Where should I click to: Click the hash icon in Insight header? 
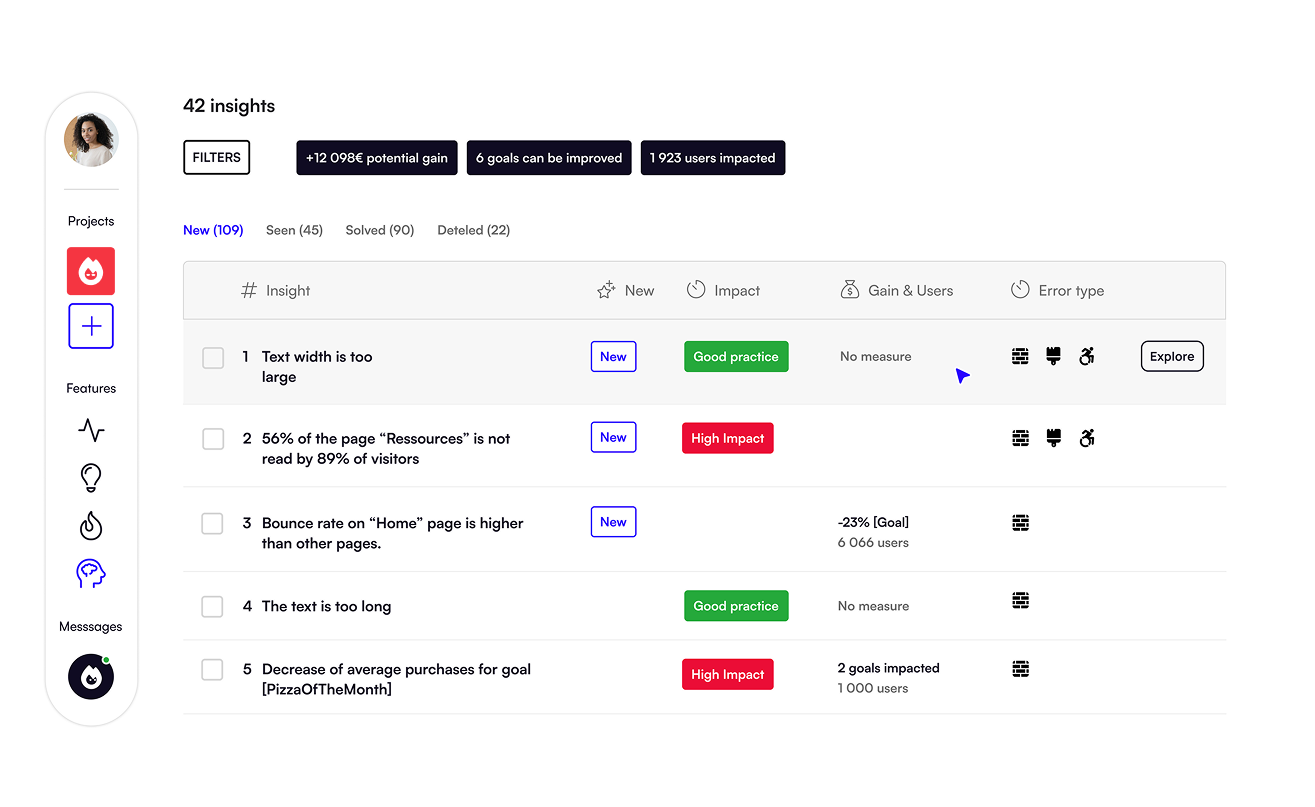click(x=249, y=290)
